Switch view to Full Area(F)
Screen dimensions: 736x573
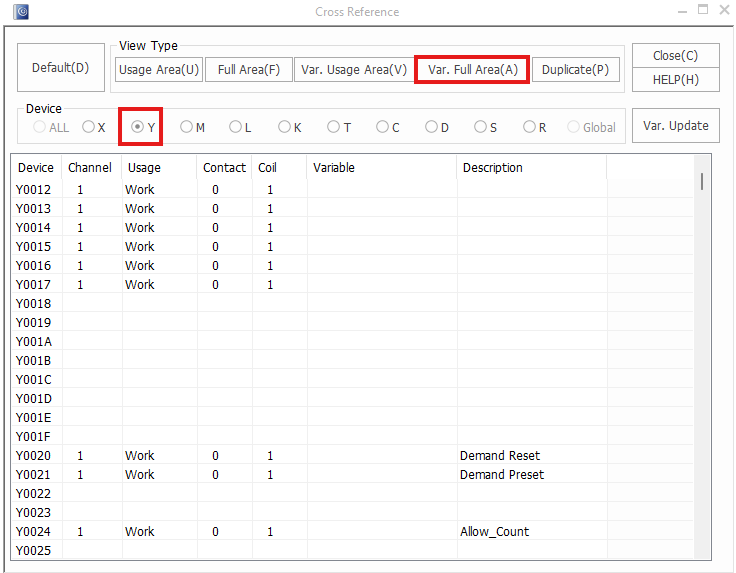tap(249, 70)
